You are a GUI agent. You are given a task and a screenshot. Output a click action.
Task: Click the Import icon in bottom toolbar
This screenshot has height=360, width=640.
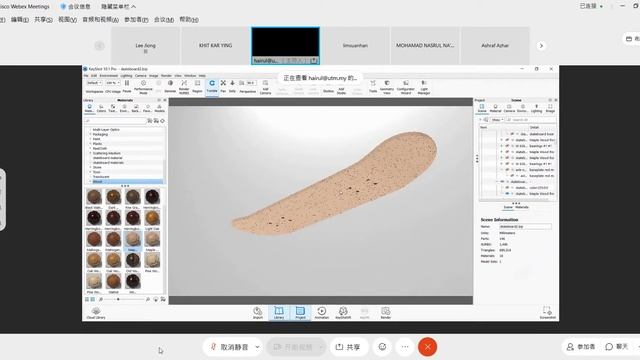(x=258, y=313)
